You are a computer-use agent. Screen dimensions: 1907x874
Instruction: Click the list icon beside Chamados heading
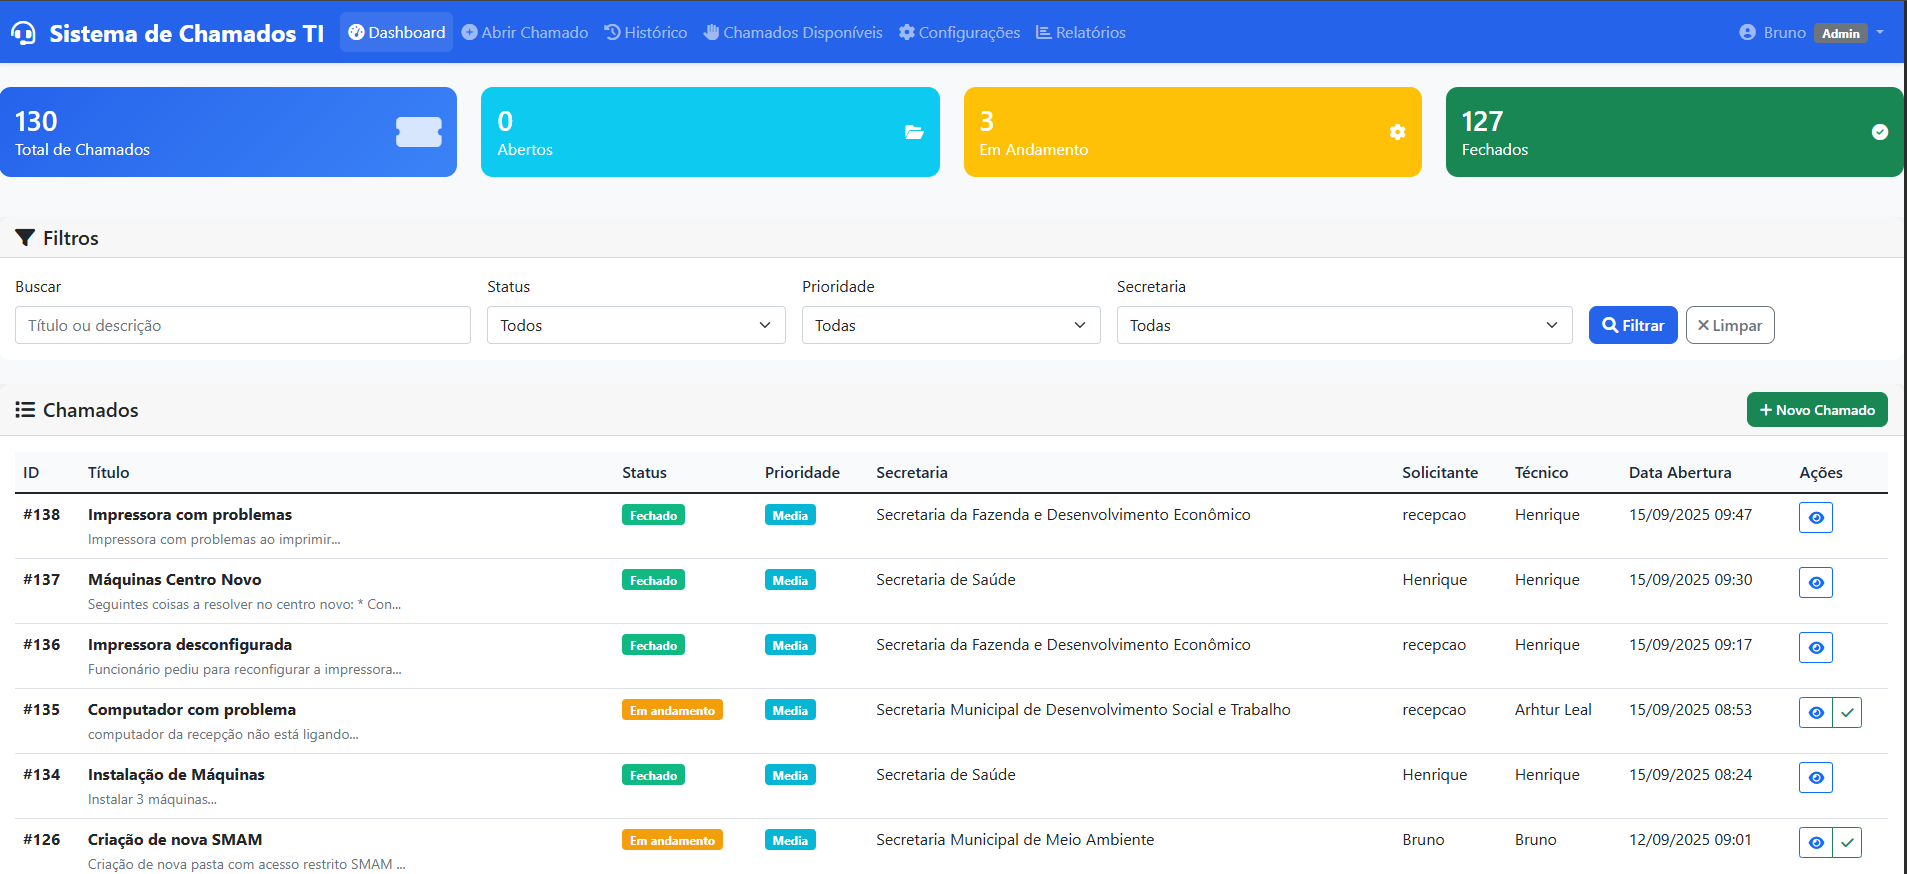[x=25, y=410]
